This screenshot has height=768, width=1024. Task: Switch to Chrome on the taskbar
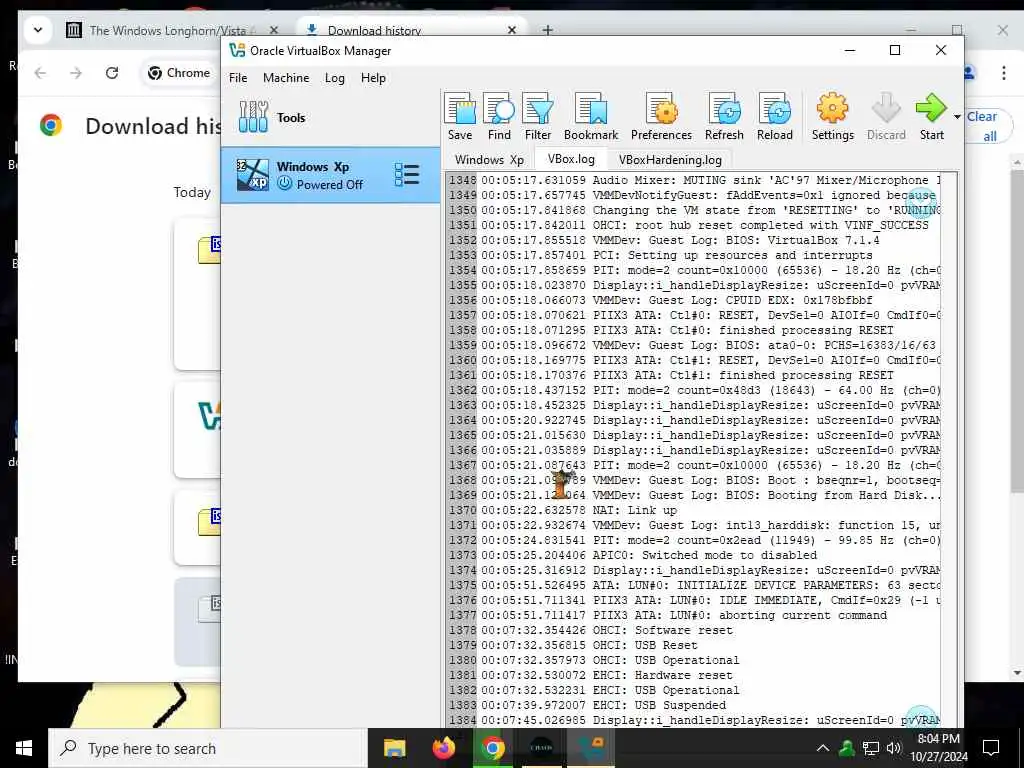pyautogui.click(x=493, y=748)
